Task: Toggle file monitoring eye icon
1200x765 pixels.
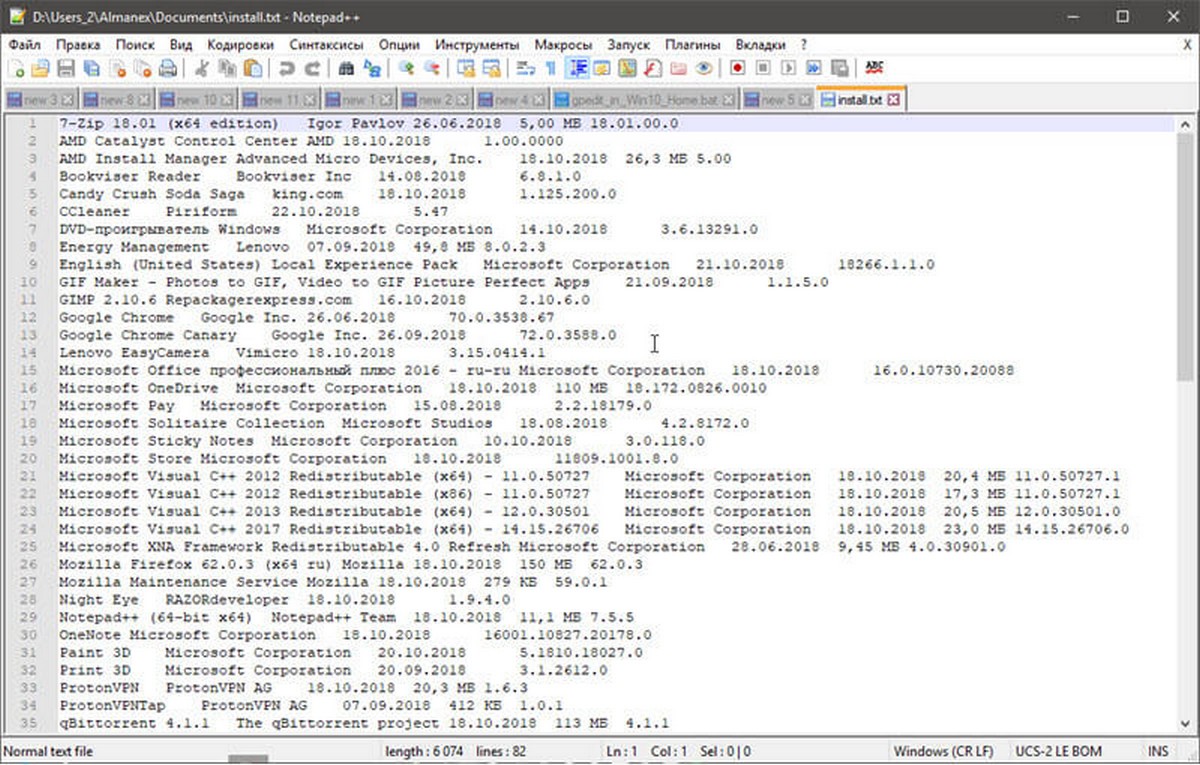Action: pos(704,68)
